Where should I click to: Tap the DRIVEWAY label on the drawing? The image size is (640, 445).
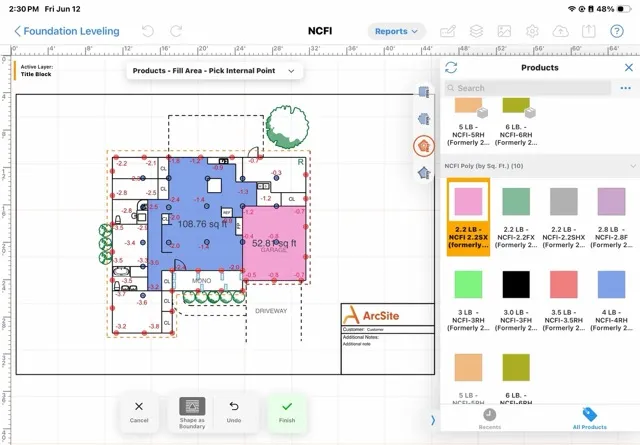pyautogui.click(x=271, y=311)
